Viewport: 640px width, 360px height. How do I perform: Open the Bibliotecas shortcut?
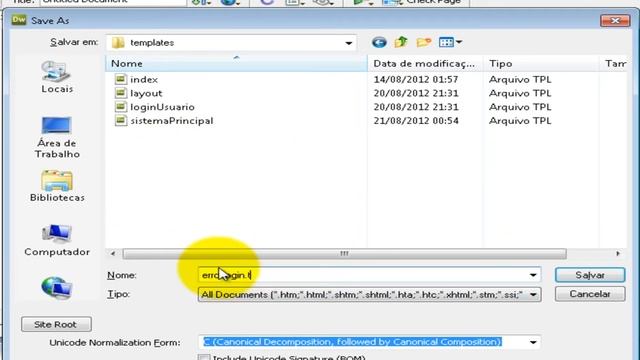(x=57, y=186)
